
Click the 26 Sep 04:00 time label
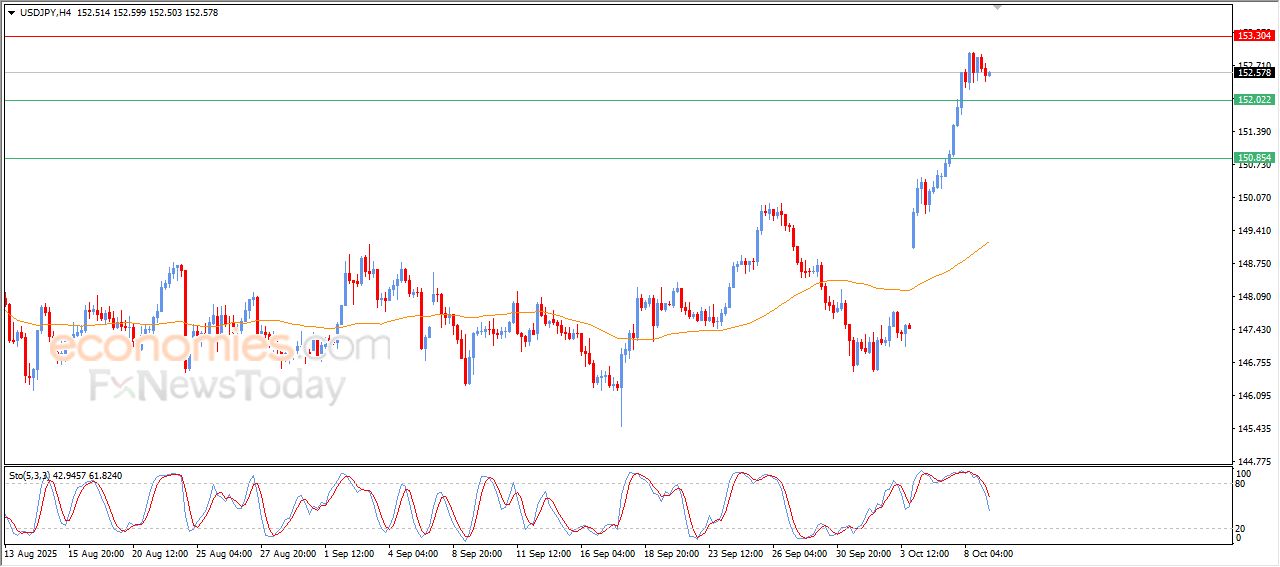tap(799, 553)
